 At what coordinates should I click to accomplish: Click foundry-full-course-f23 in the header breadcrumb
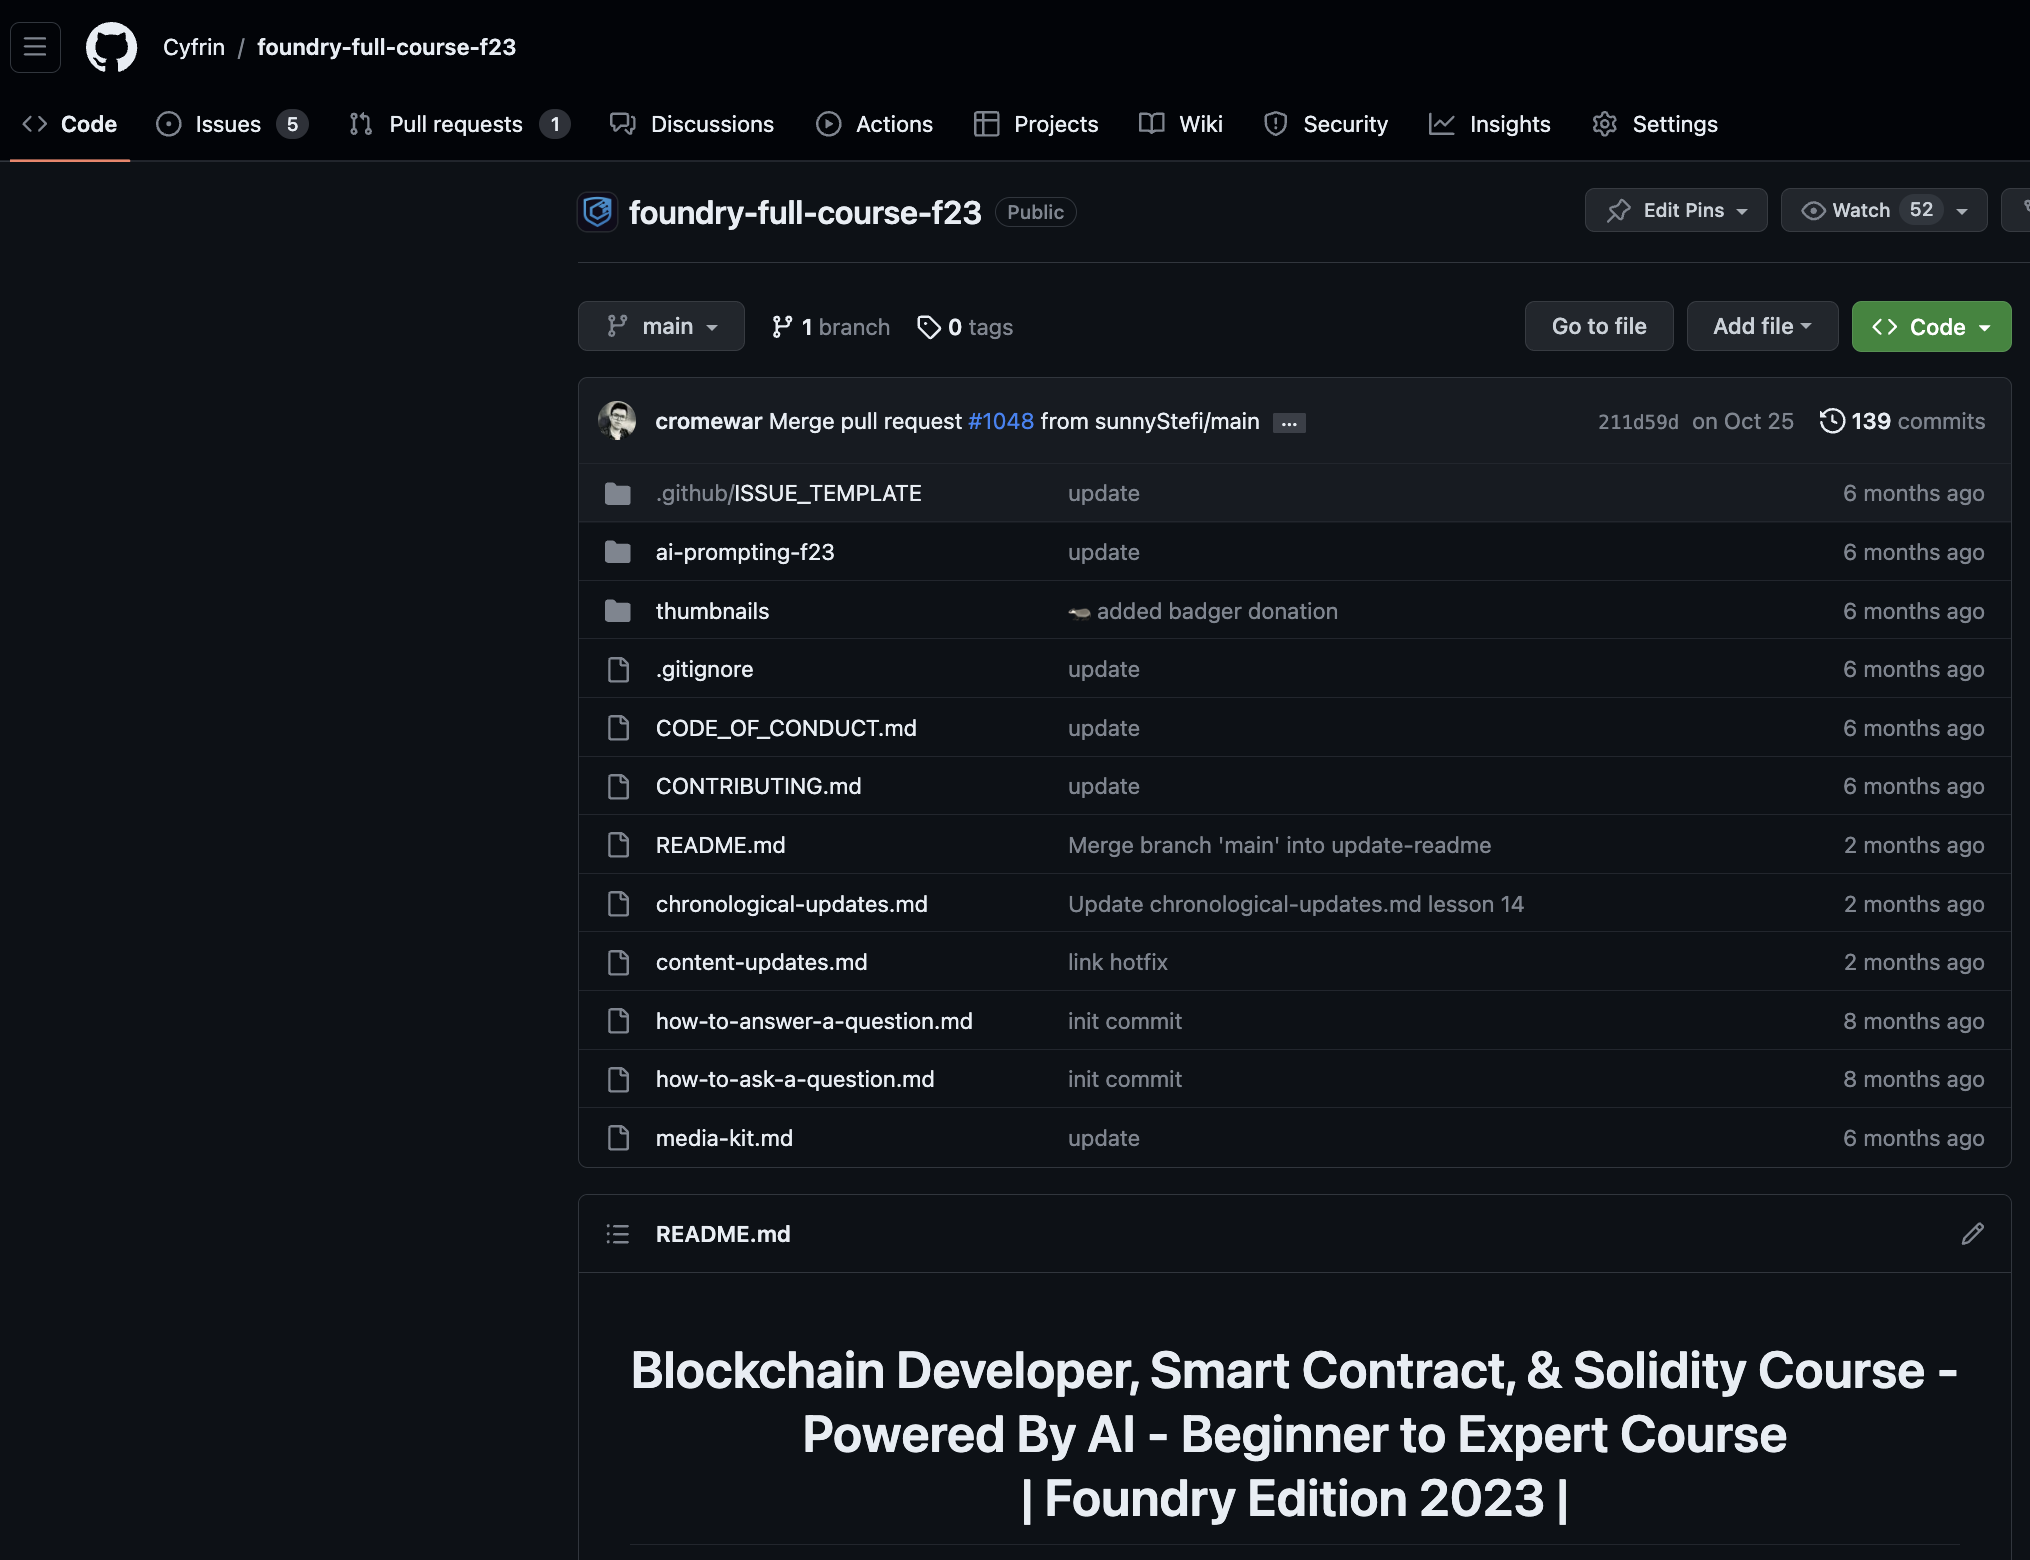[x=386, y=47]
